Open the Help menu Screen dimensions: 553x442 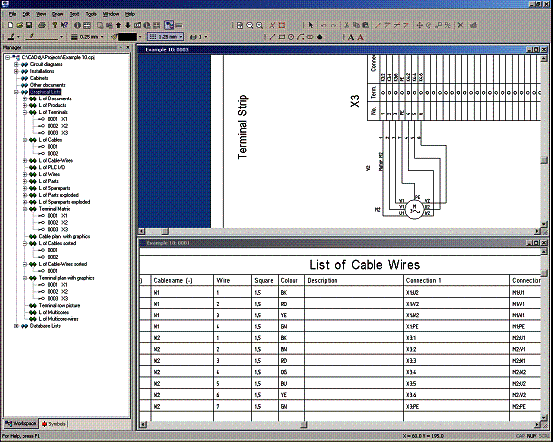(130, 14)
